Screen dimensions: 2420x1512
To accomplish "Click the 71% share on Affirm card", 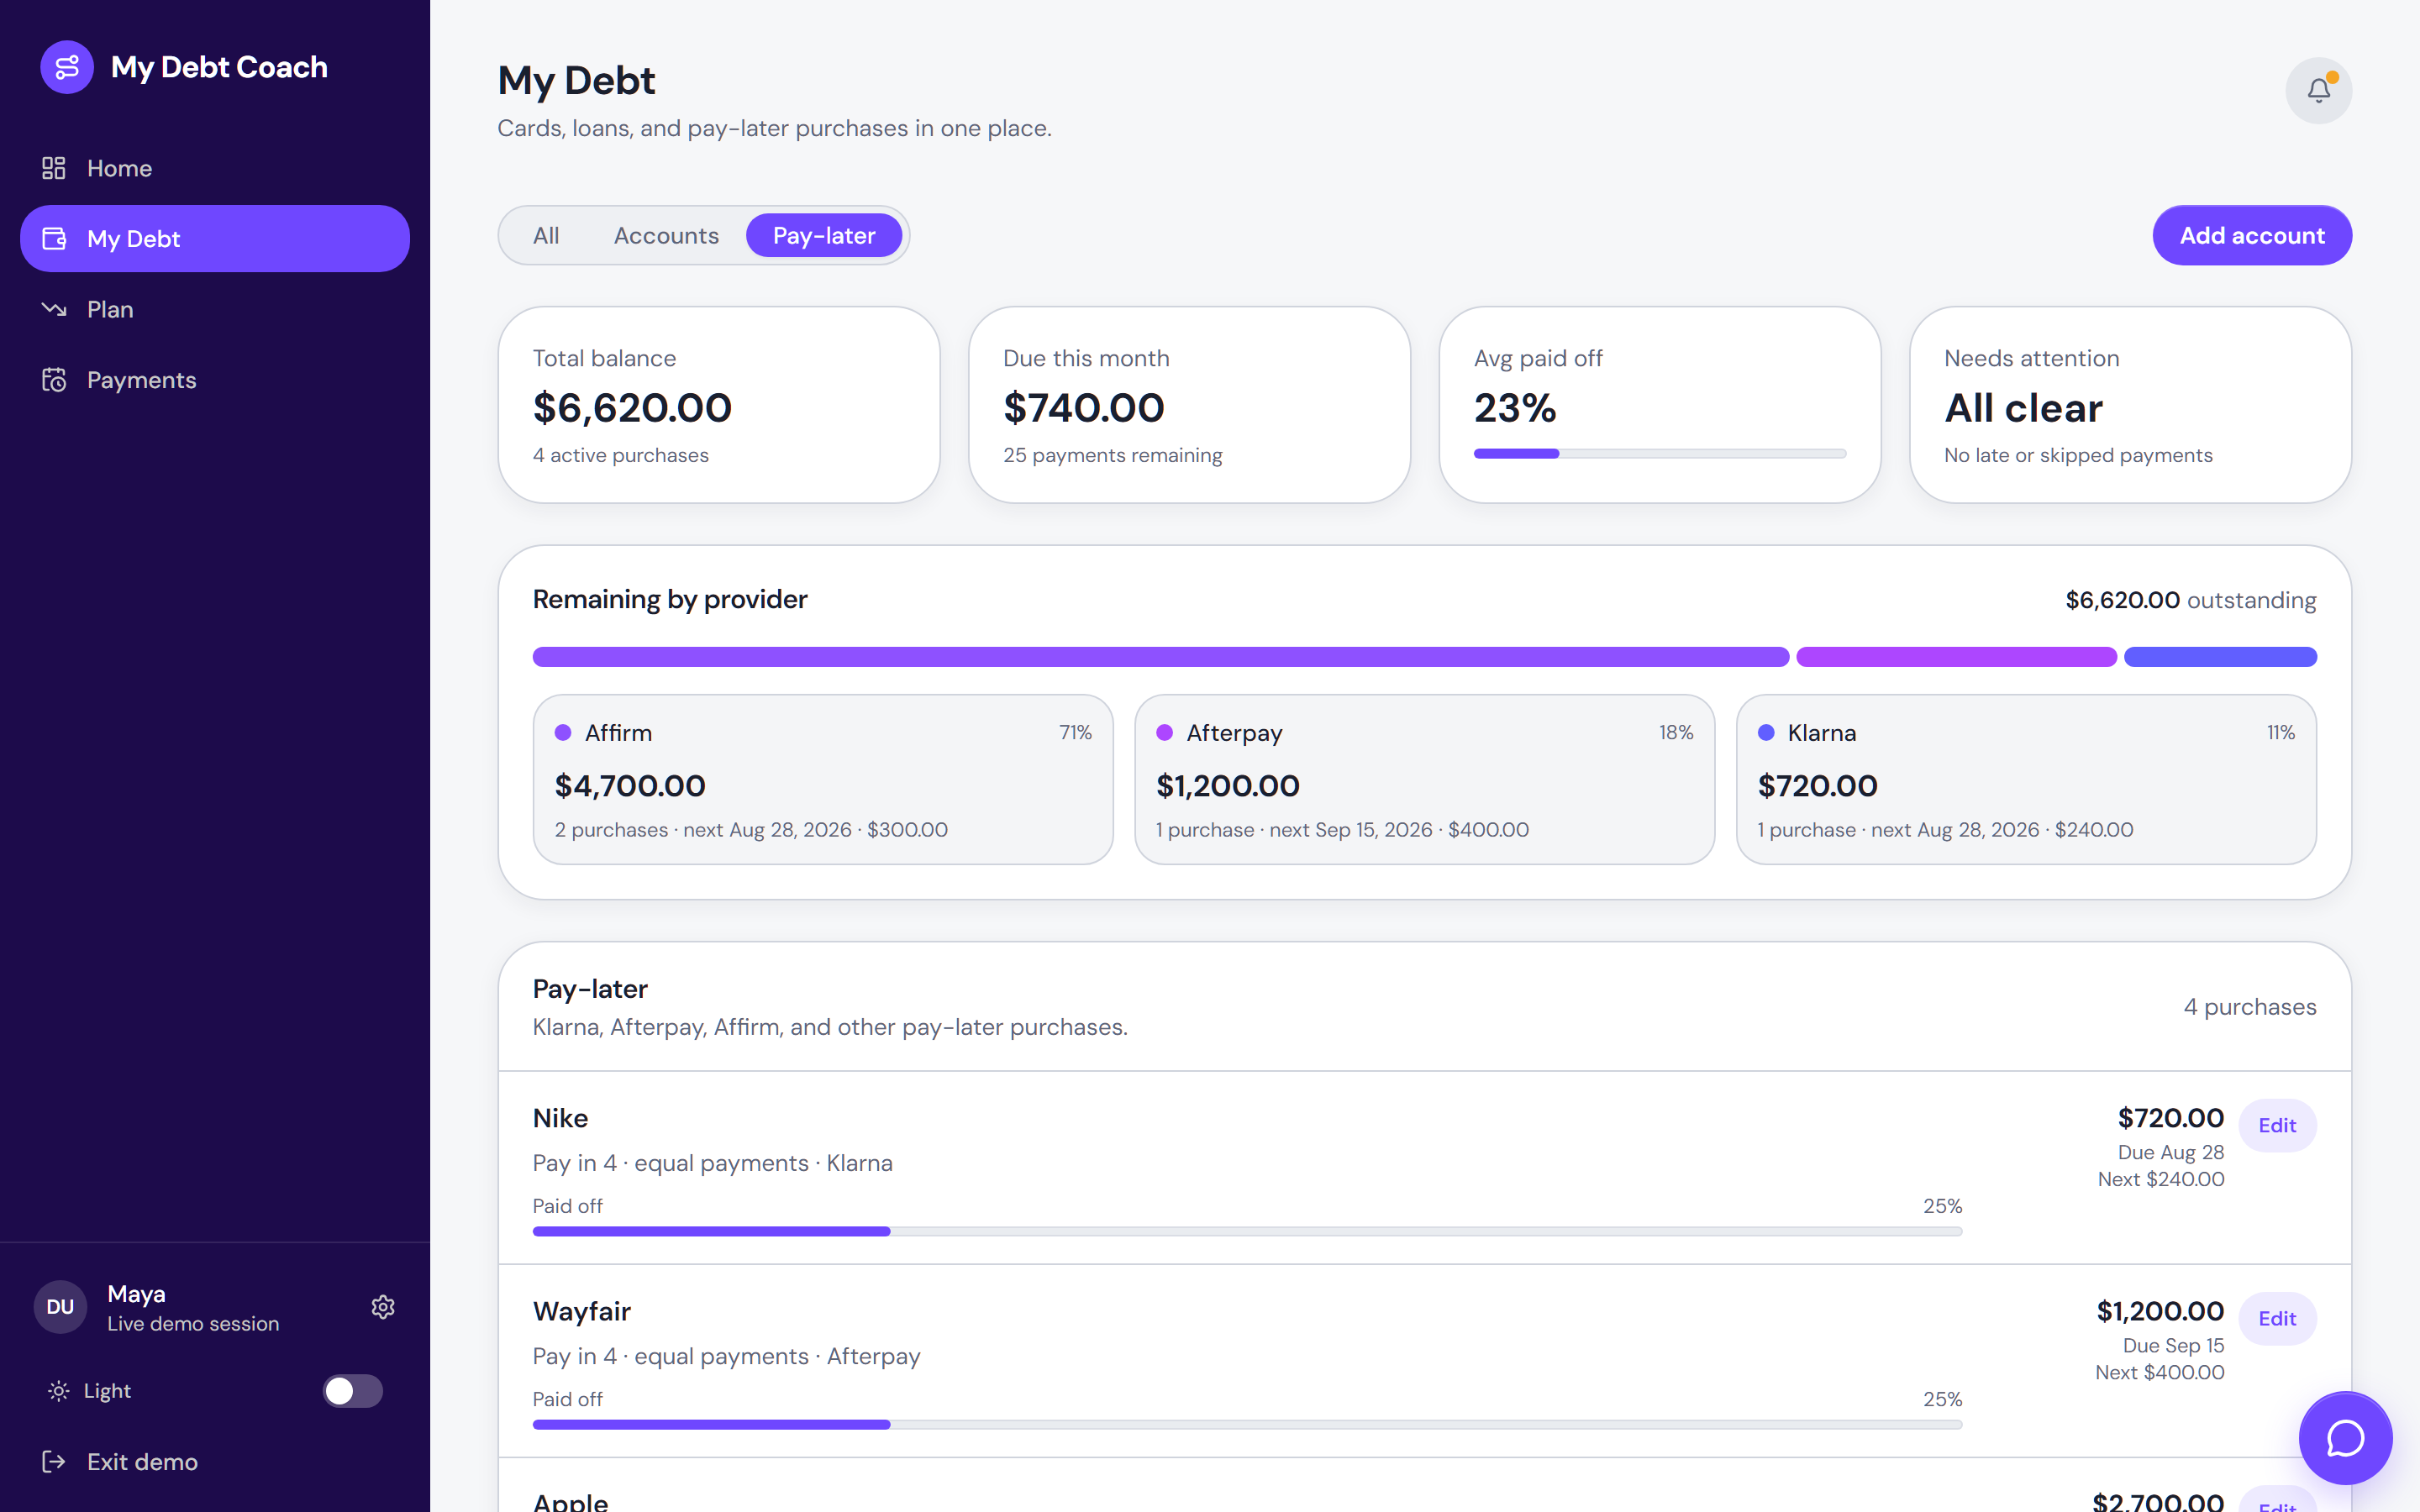I will [x=1075, y=733].
